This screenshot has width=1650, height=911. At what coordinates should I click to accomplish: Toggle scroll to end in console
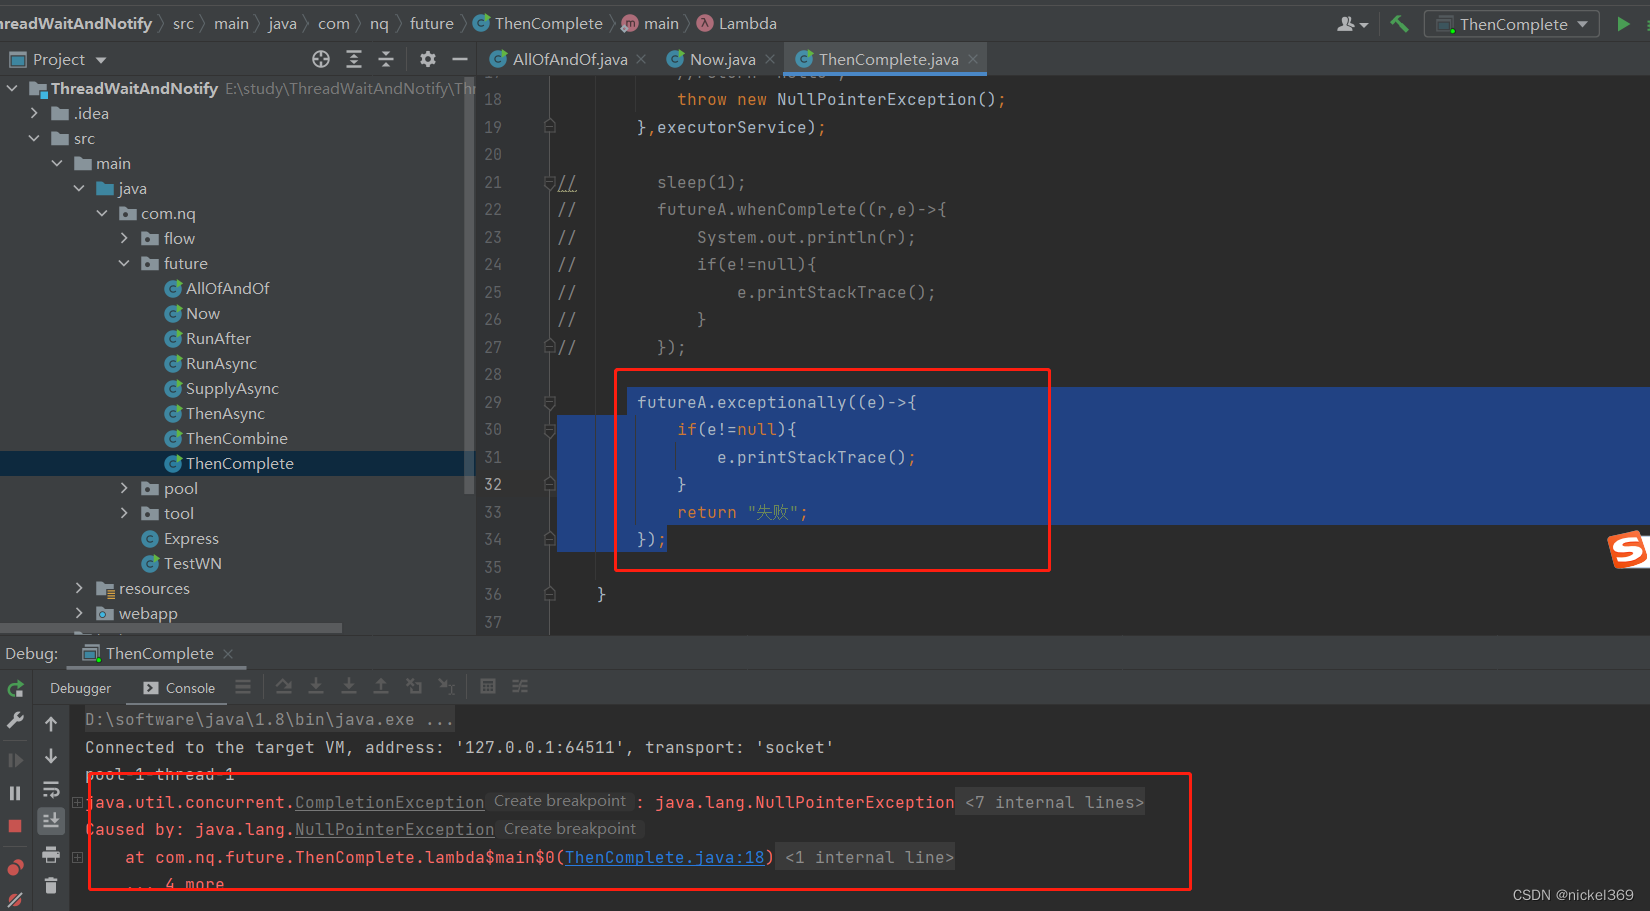[x=51, y=821]
